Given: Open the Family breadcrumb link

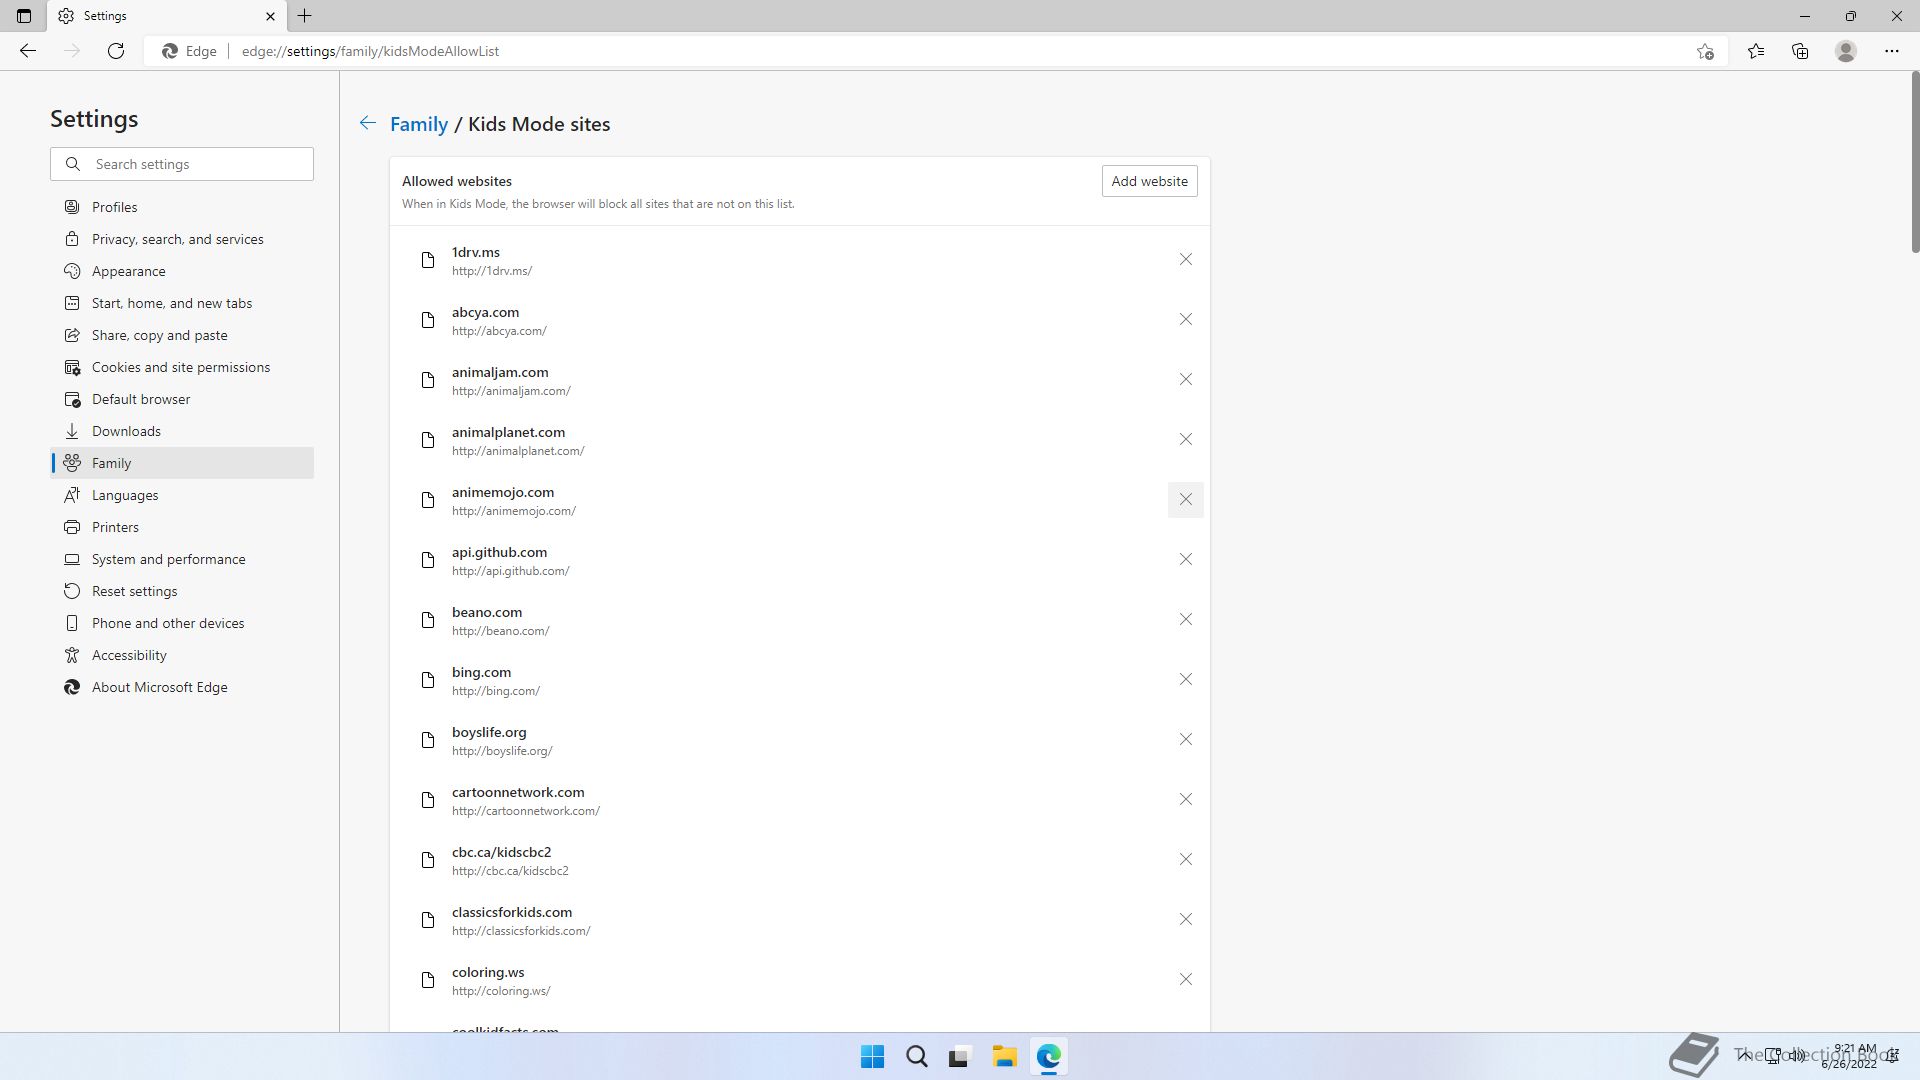Looking at the screenshot, I should (419, 124).
